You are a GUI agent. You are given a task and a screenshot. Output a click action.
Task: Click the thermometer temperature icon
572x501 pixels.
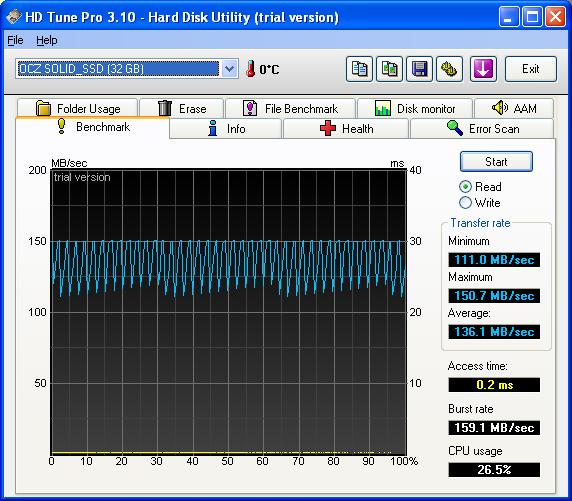[x=250, y=69]
